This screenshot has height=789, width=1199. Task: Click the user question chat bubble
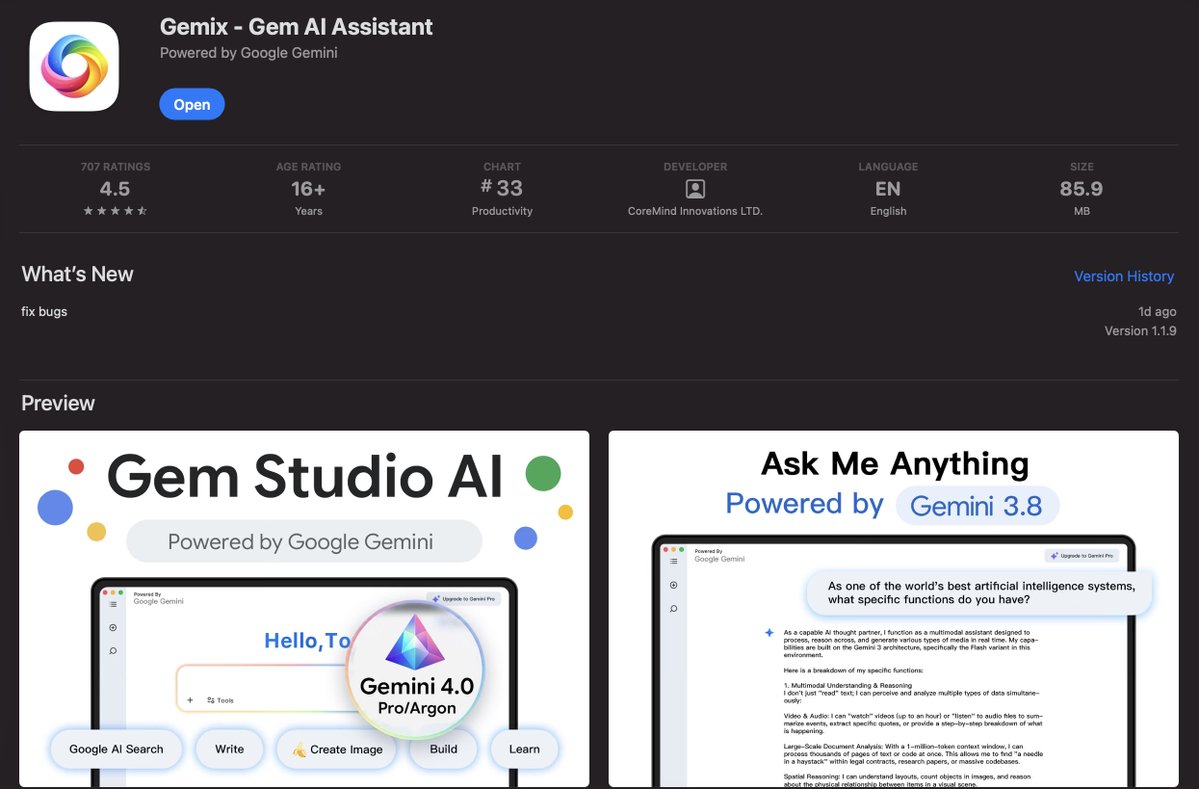click(979, 593)
